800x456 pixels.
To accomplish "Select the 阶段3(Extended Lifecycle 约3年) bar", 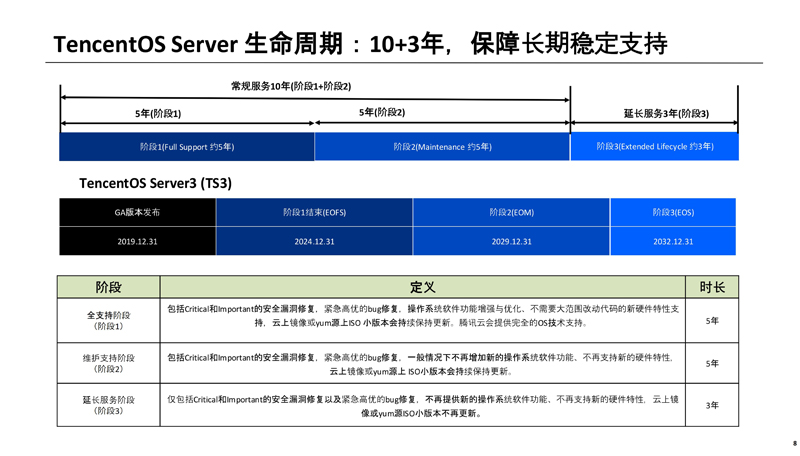I will point(654,147).
